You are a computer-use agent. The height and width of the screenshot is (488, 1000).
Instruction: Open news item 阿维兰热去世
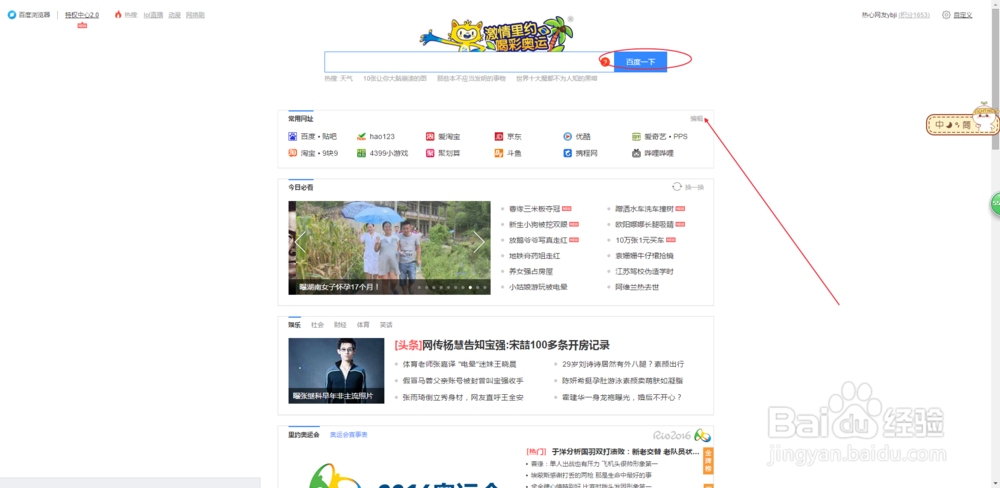[636, 287]
